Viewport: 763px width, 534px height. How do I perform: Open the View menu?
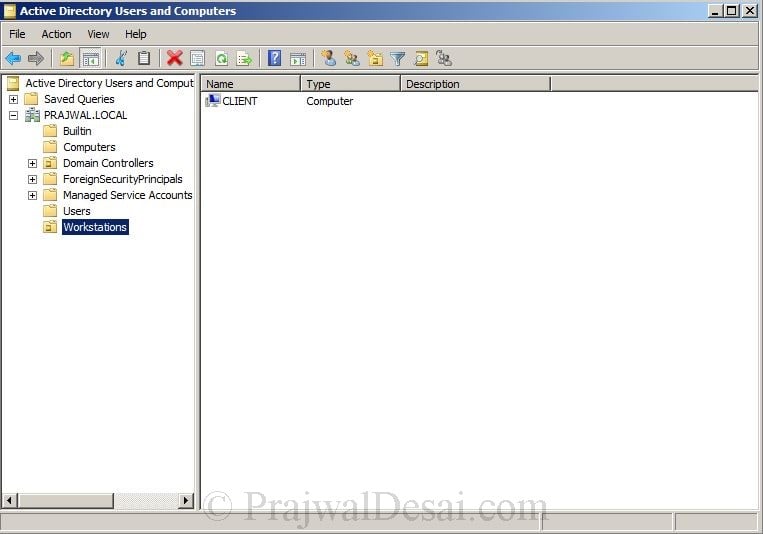tap(98, 34)
